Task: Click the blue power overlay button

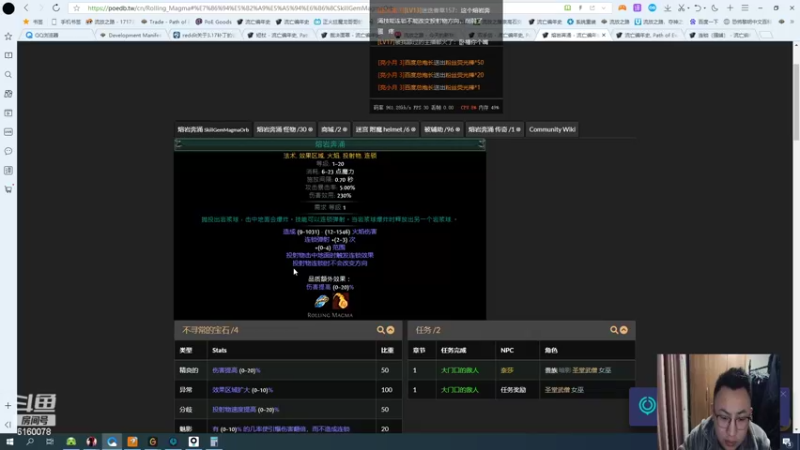Action: 647,406
